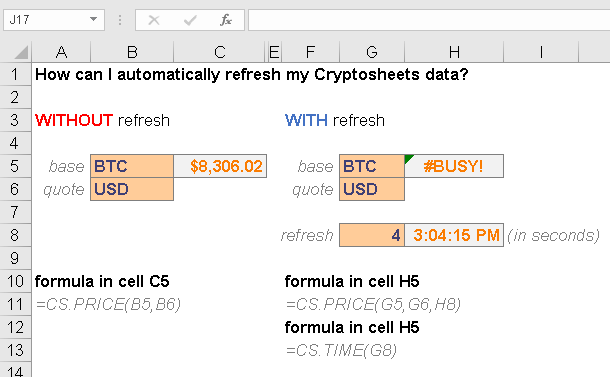Viewport: 610px width, 377px height.
Task: Click the 'quote' label next to G6
Action: [x=313, y=190]
